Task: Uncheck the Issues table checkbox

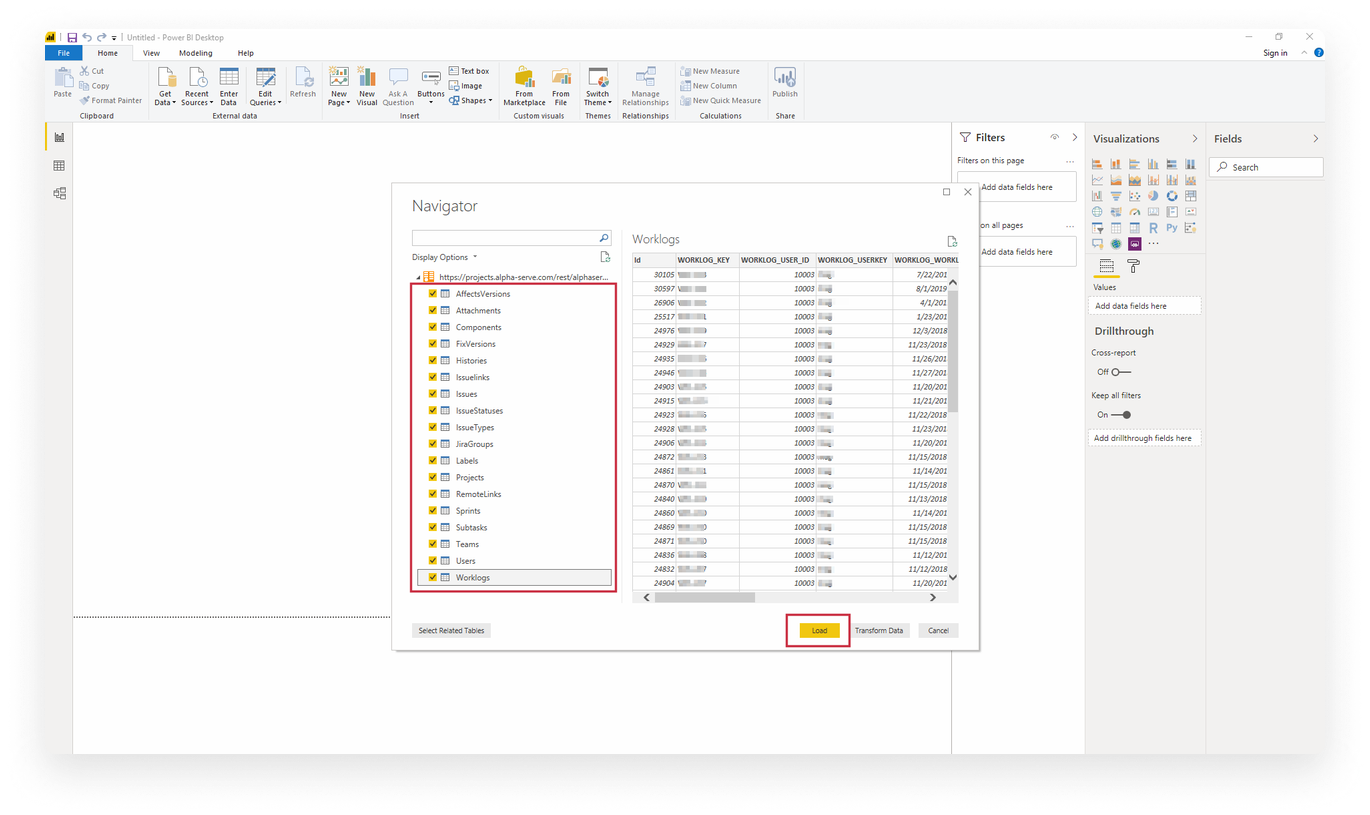Action: [433, 394]
